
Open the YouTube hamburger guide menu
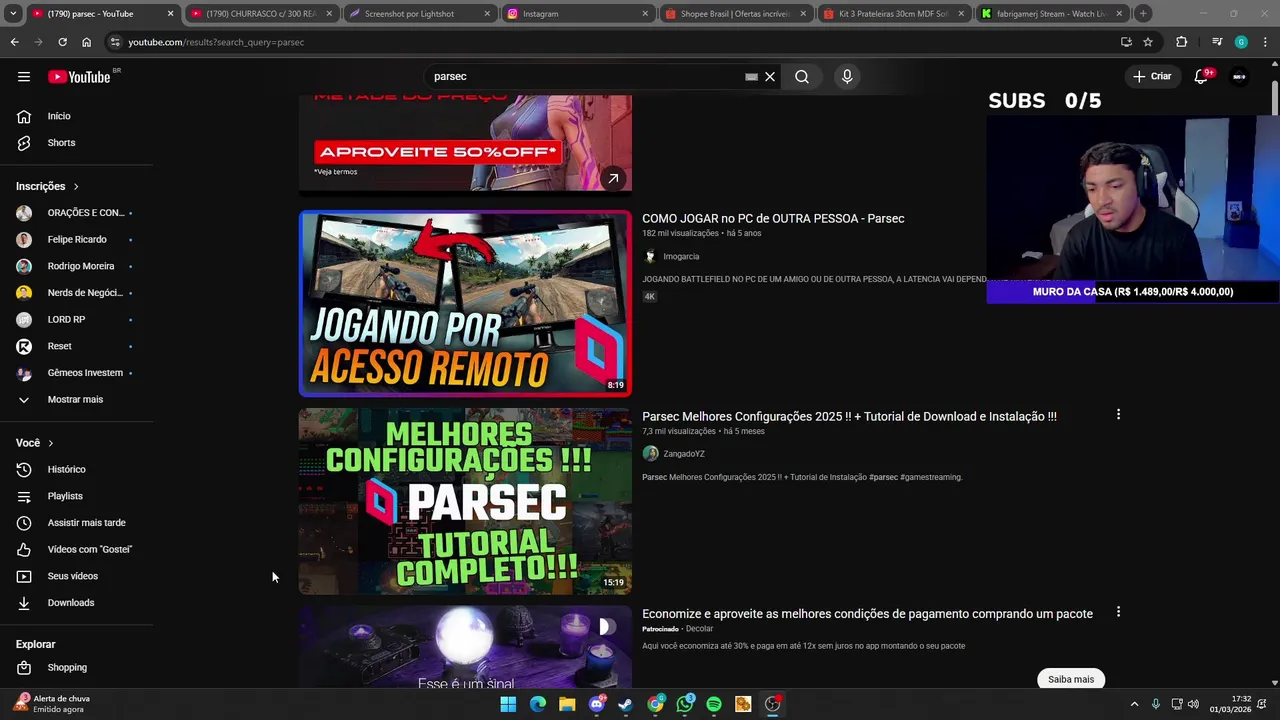pos(24,76)
